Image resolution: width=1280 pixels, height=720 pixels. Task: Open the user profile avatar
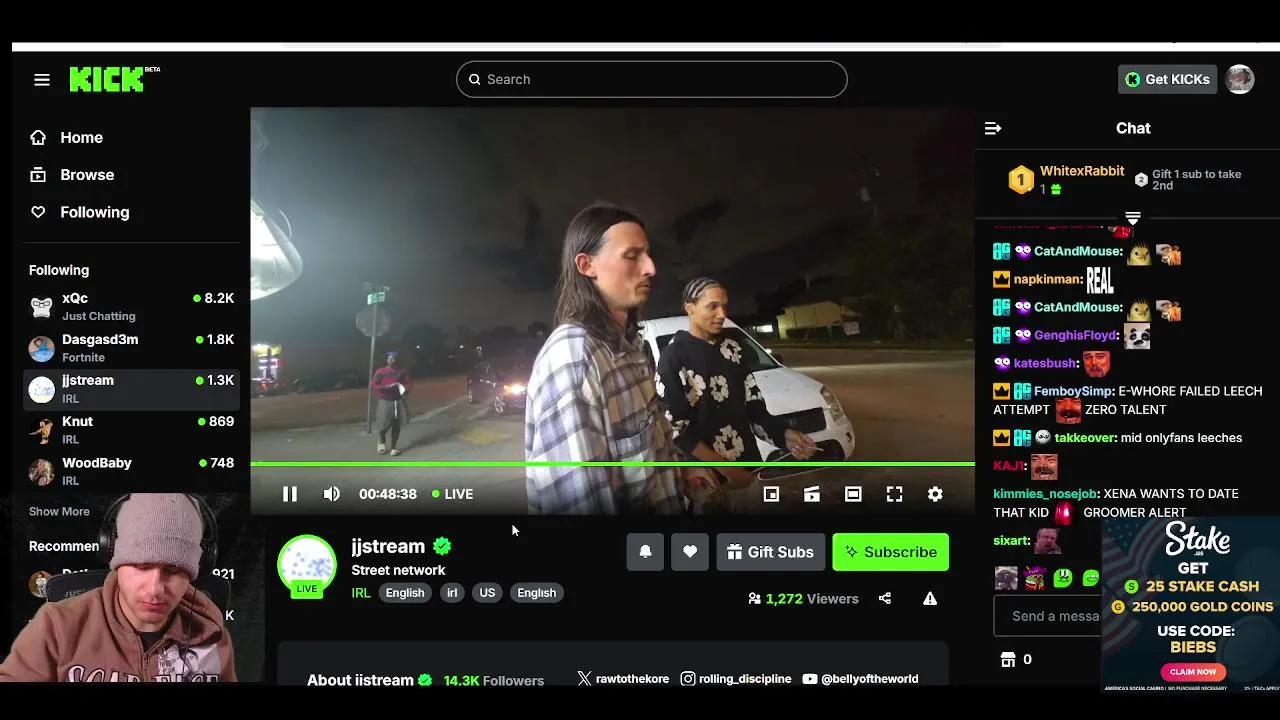(x=1240, y=79)
